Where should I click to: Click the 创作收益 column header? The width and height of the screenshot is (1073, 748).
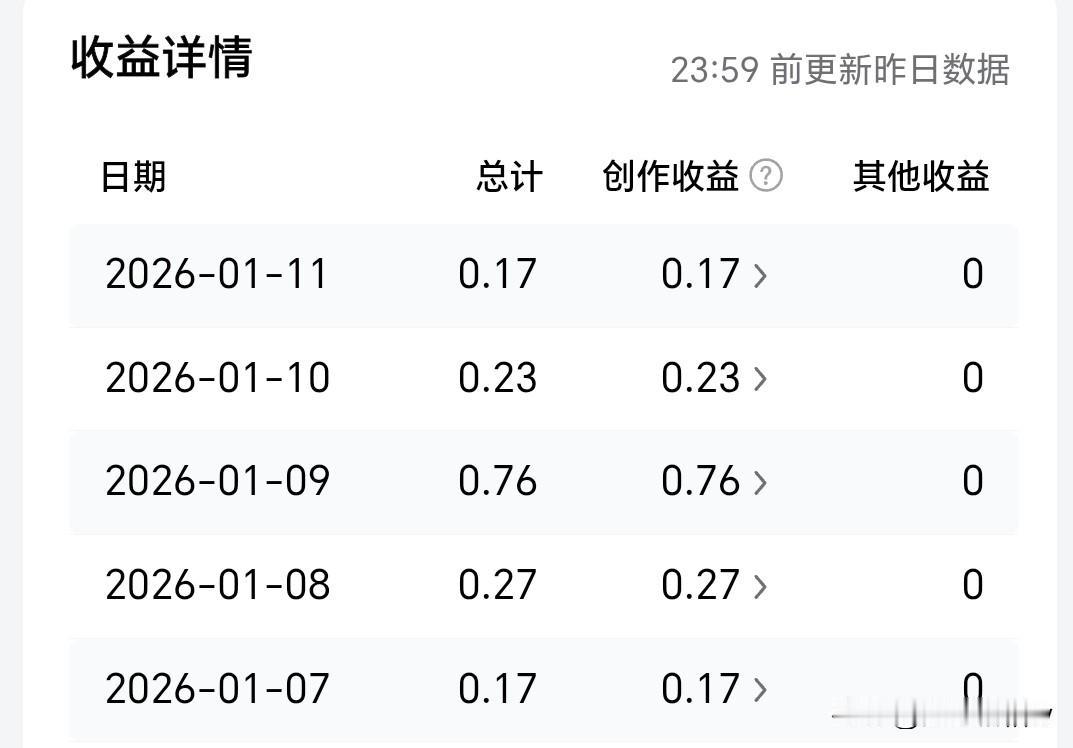671,177
